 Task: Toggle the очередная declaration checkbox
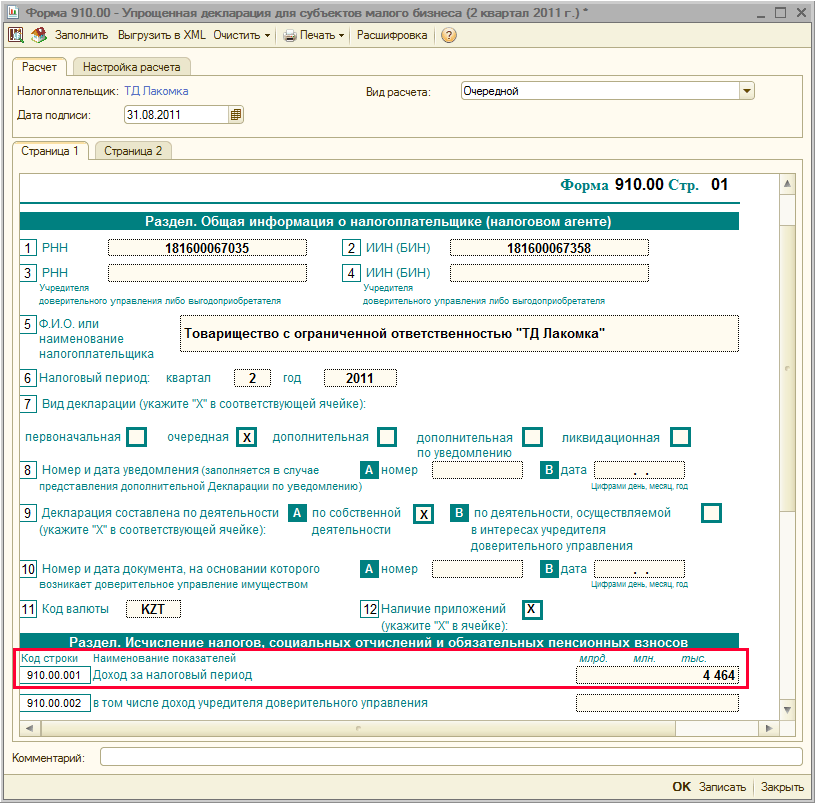pyautogui.click(x=247, y=437)
